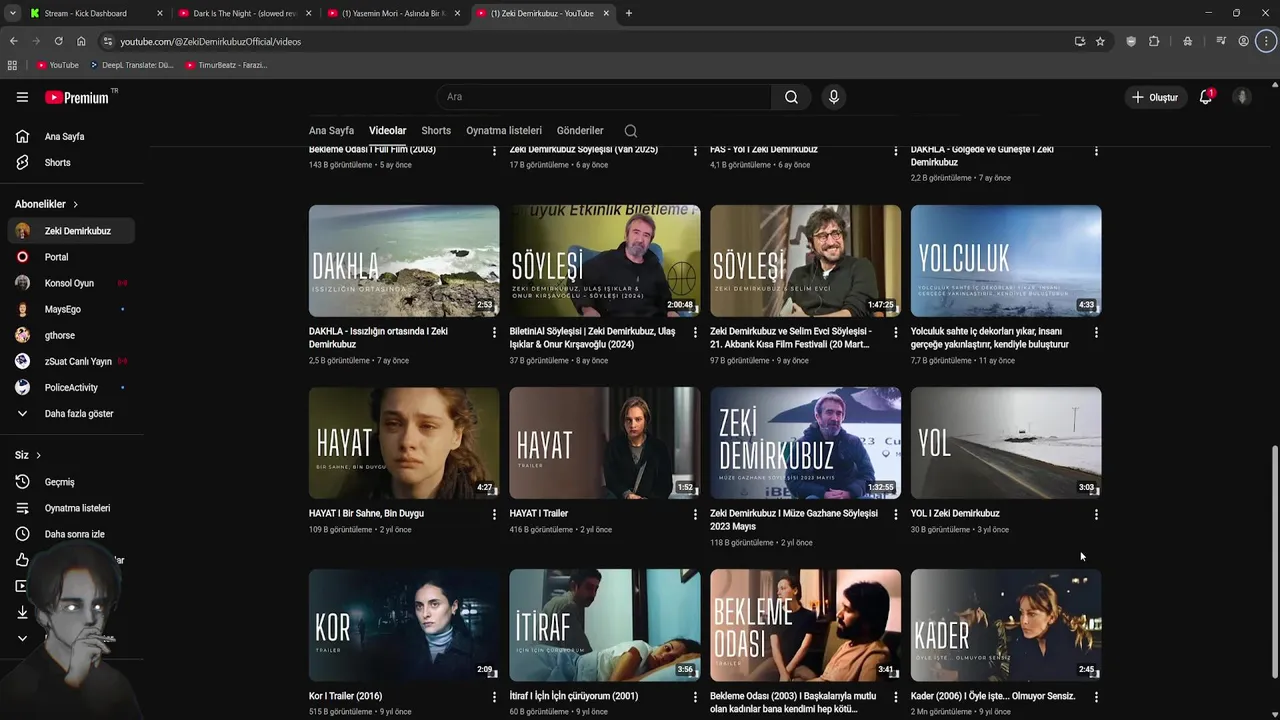Viewport: 1280px width, 720px height.
Task: Open Chrome three-dot menu
Action: click(1266, 41)
